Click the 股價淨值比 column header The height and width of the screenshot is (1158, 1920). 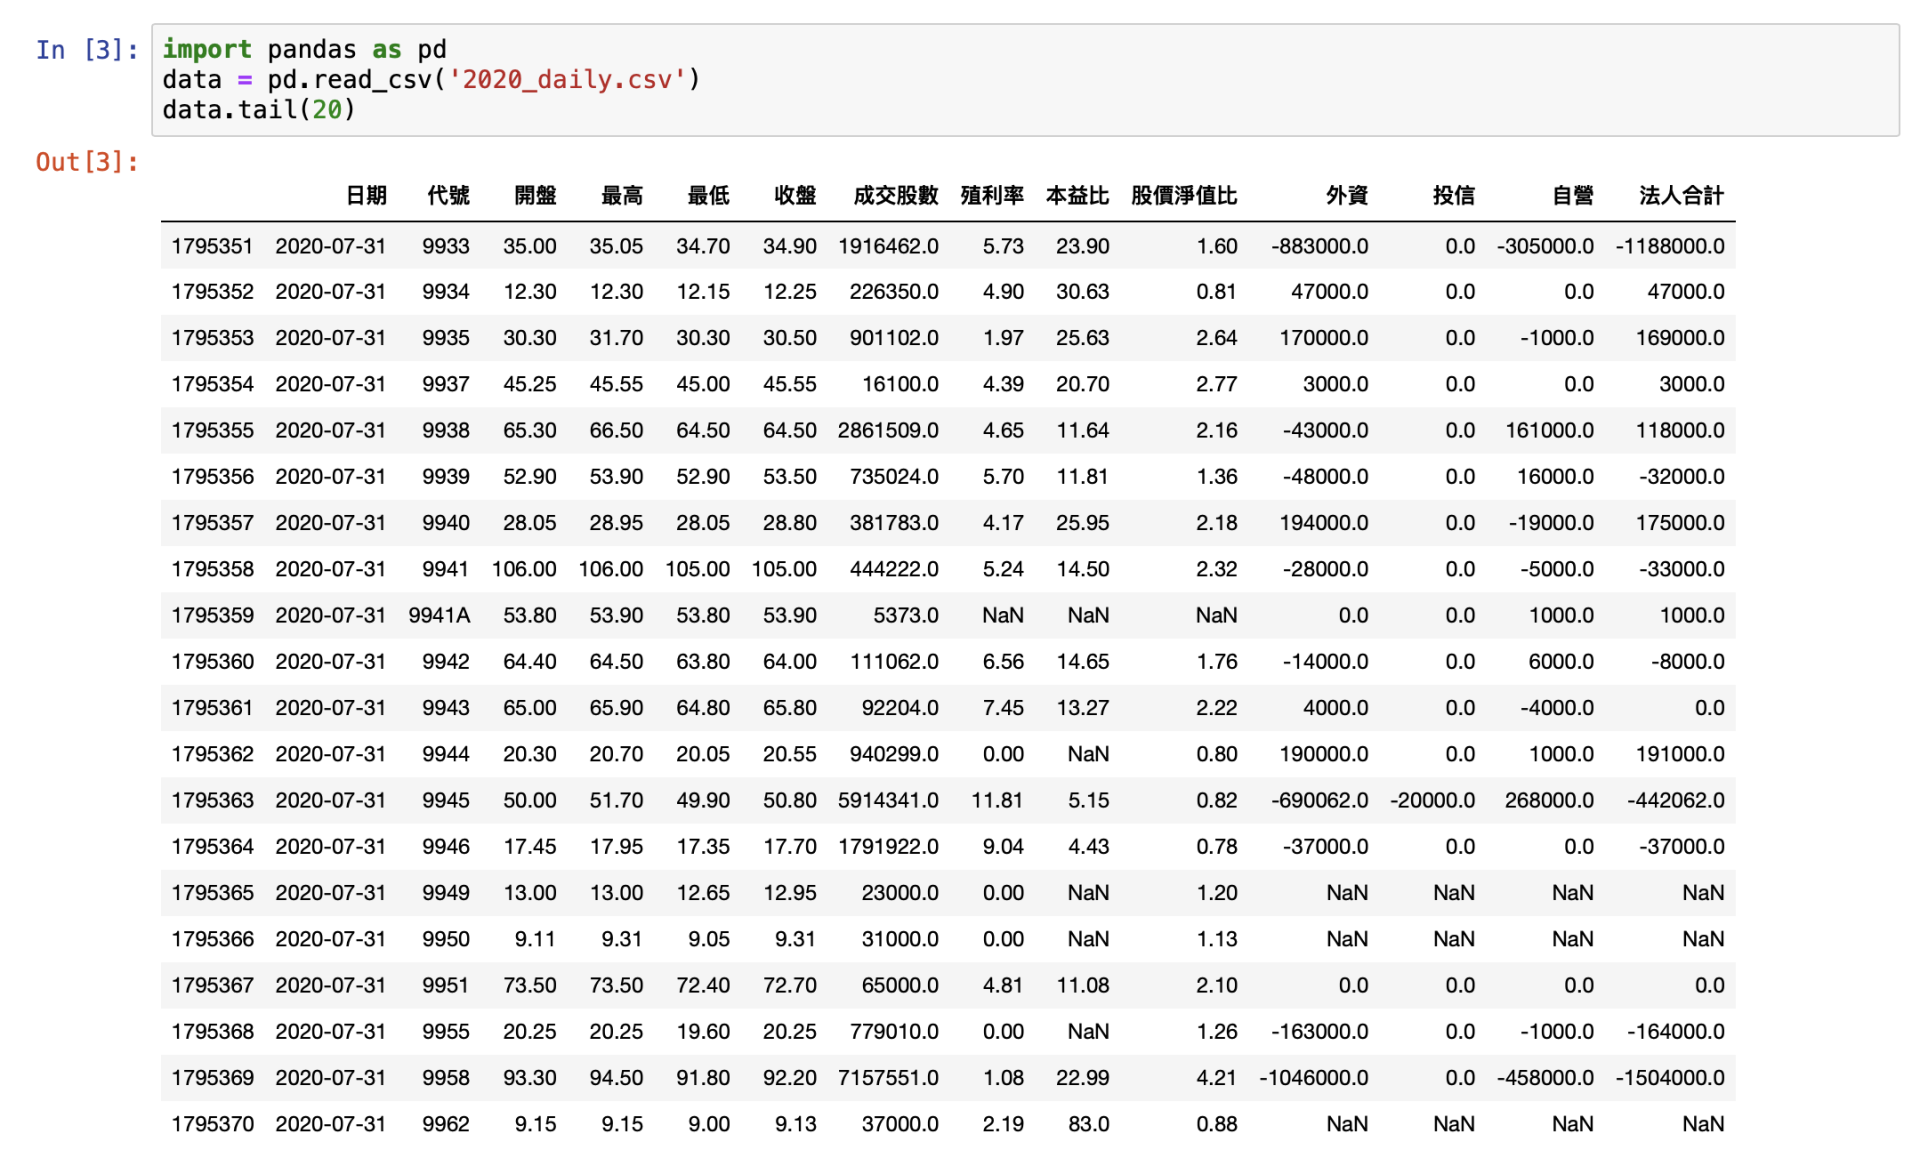[1184, 195]
